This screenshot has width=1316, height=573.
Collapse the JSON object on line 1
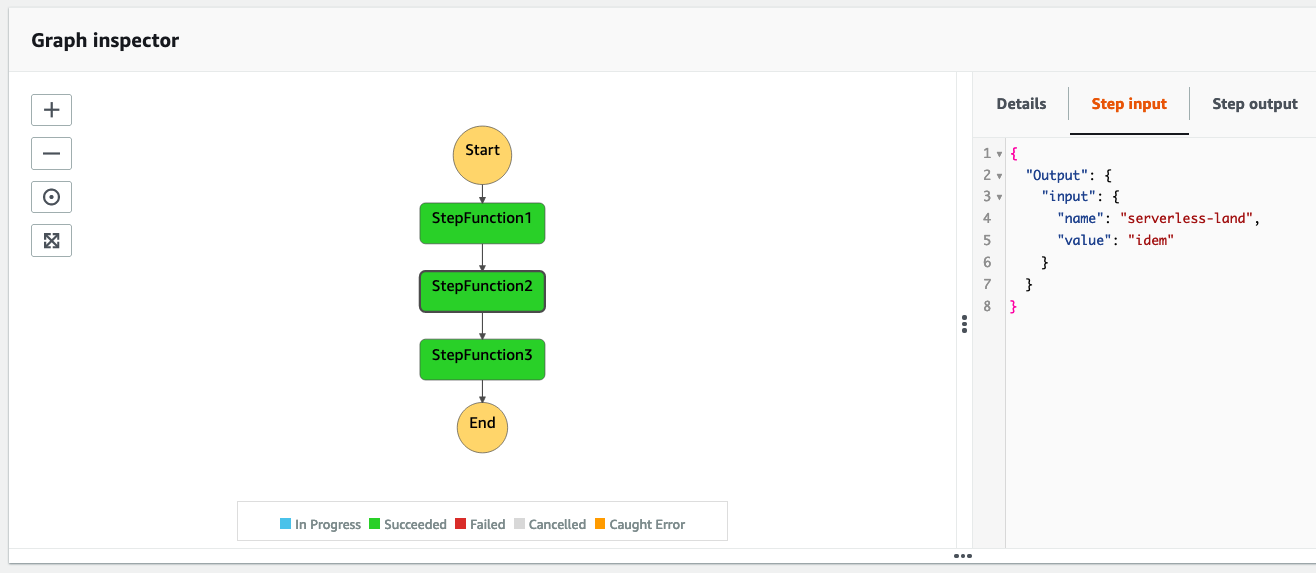[x=999, y=154]
